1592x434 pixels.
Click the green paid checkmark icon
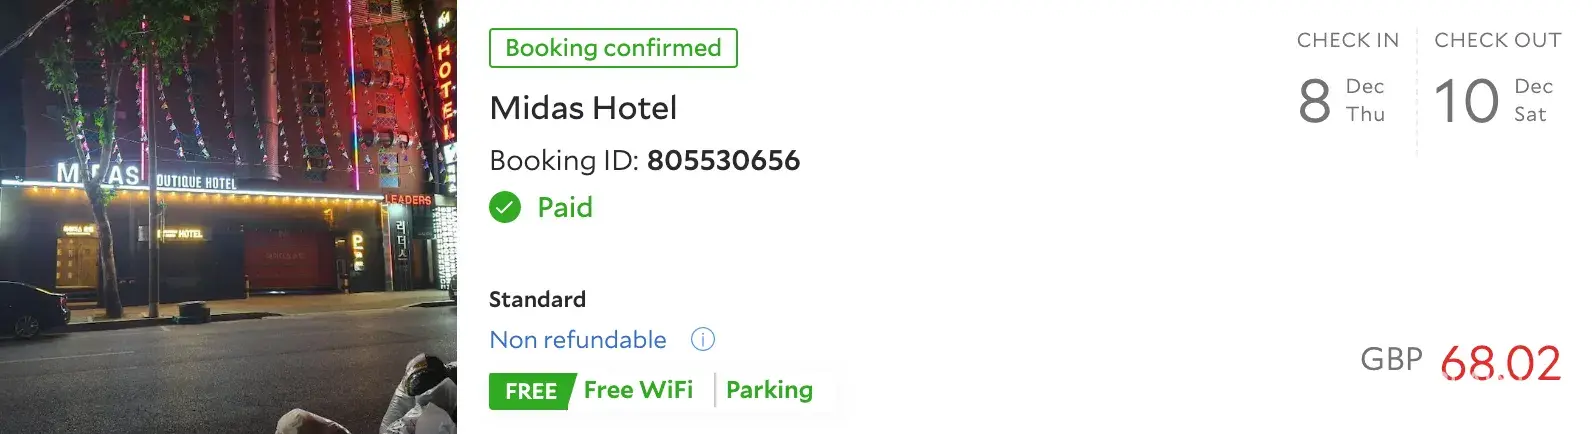(505, 208)
